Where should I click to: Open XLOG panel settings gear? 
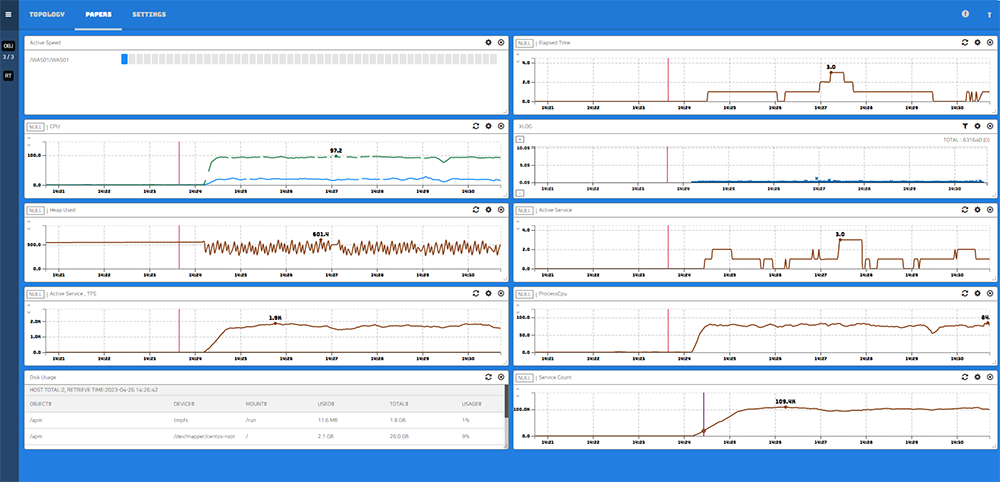coord(977,126)
